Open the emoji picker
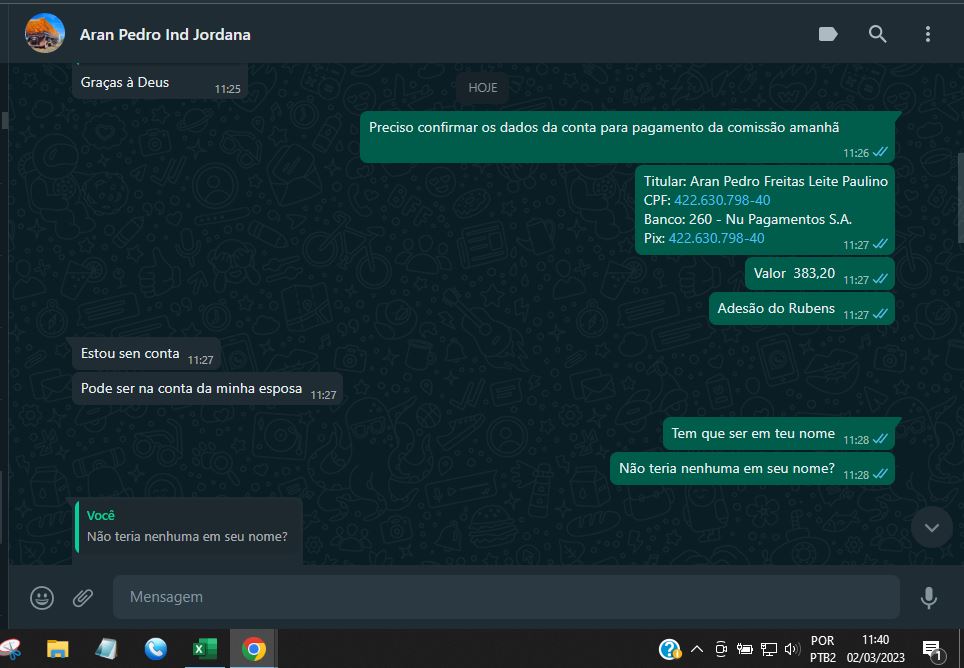Screen dimensions: 964x668 tap(42, 598)
